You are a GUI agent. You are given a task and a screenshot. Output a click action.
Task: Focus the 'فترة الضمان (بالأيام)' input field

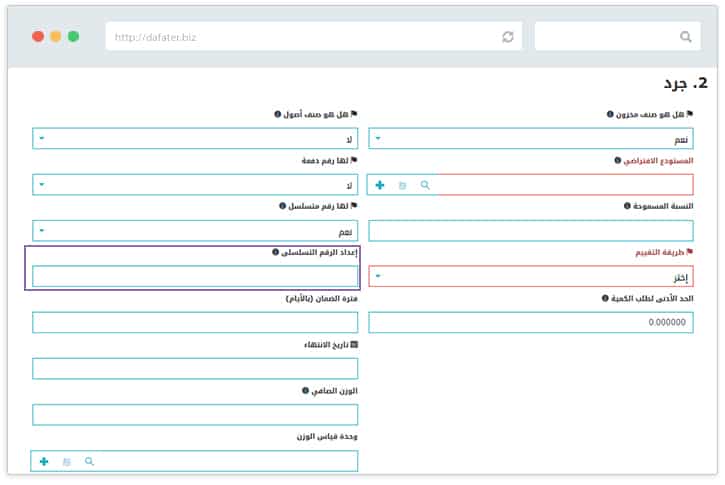coord(195,322)
